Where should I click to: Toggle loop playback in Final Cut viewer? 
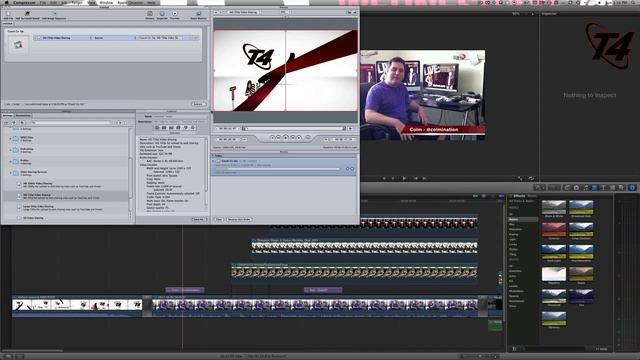click(531, 178)
